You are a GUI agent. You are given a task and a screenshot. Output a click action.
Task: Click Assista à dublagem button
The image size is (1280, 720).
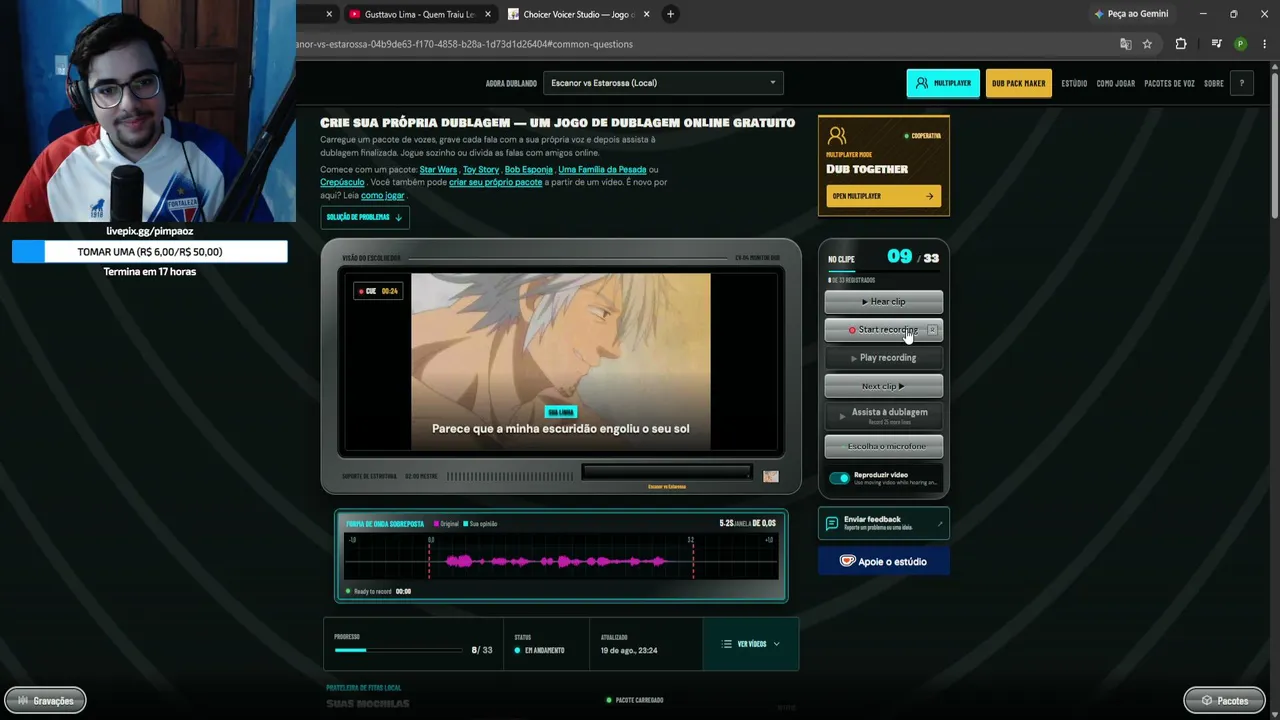pyautogui.click(x=884, y=416)
